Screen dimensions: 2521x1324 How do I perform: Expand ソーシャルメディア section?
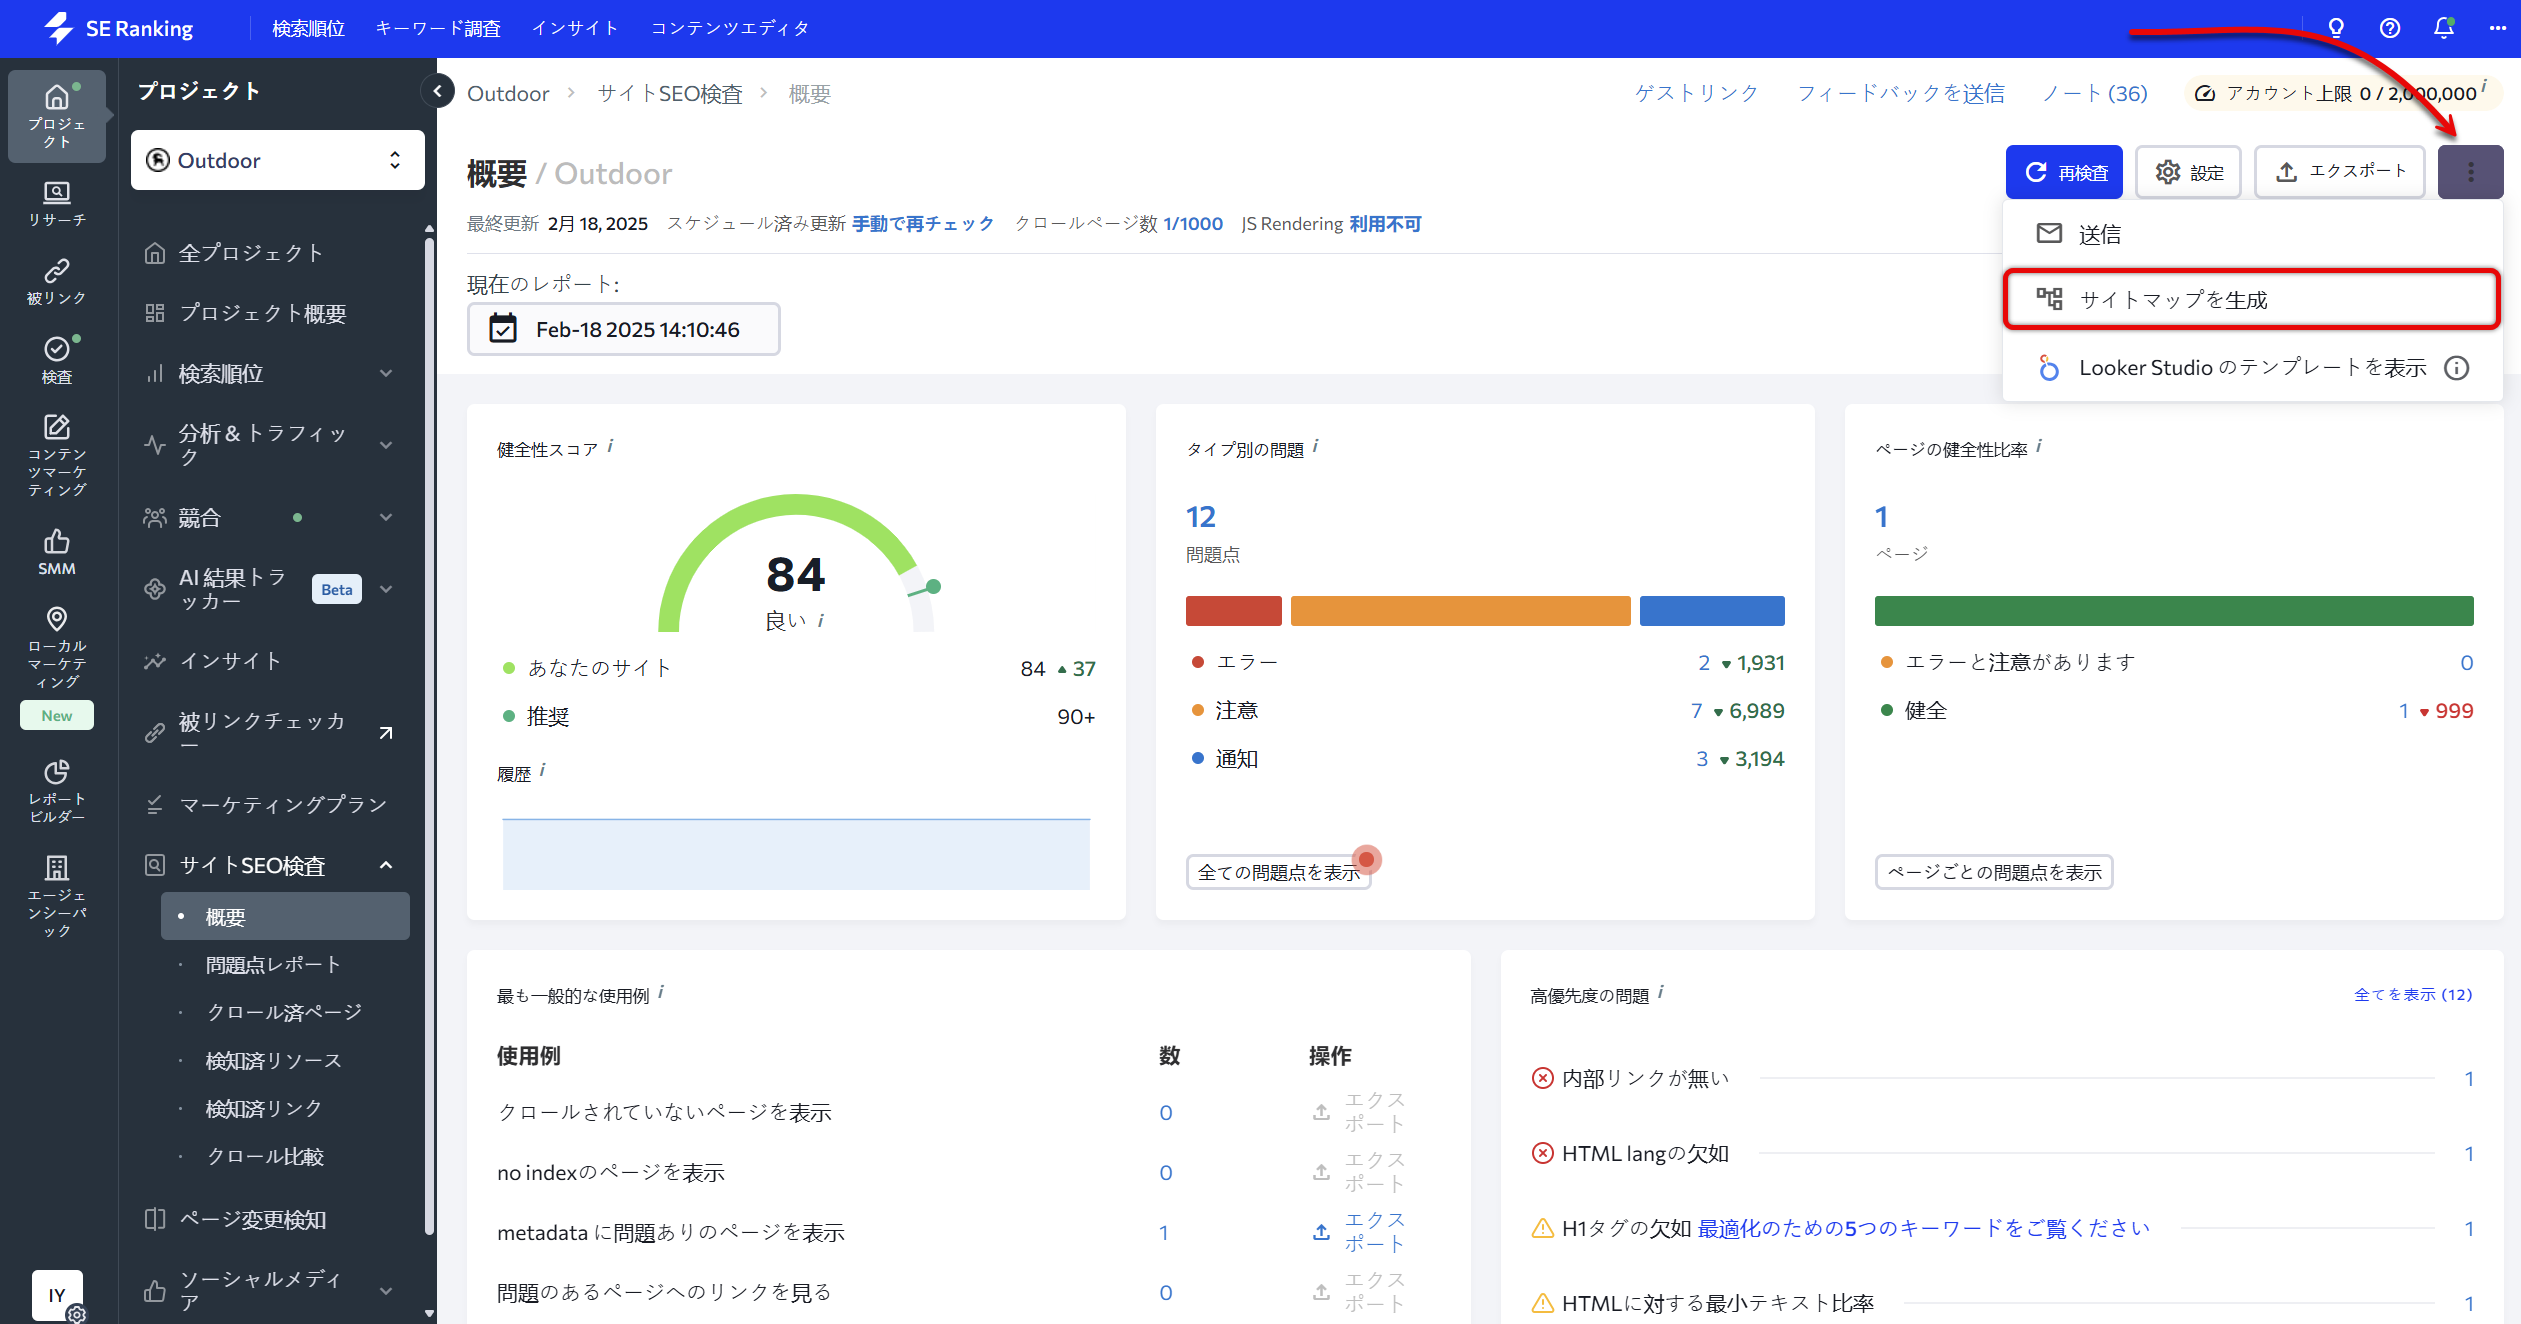(x=386, y=1291)
